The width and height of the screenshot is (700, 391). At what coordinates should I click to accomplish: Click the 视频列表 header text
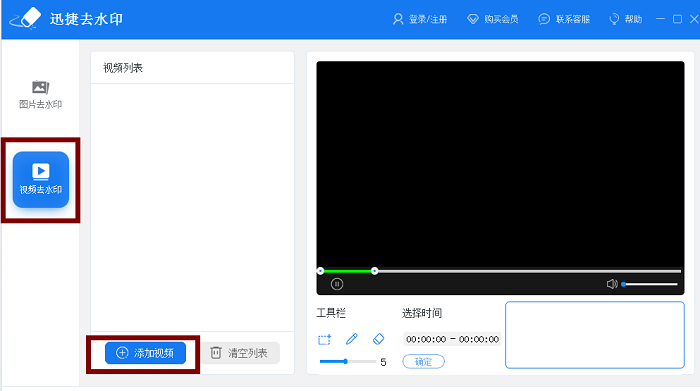coord(123,68)
